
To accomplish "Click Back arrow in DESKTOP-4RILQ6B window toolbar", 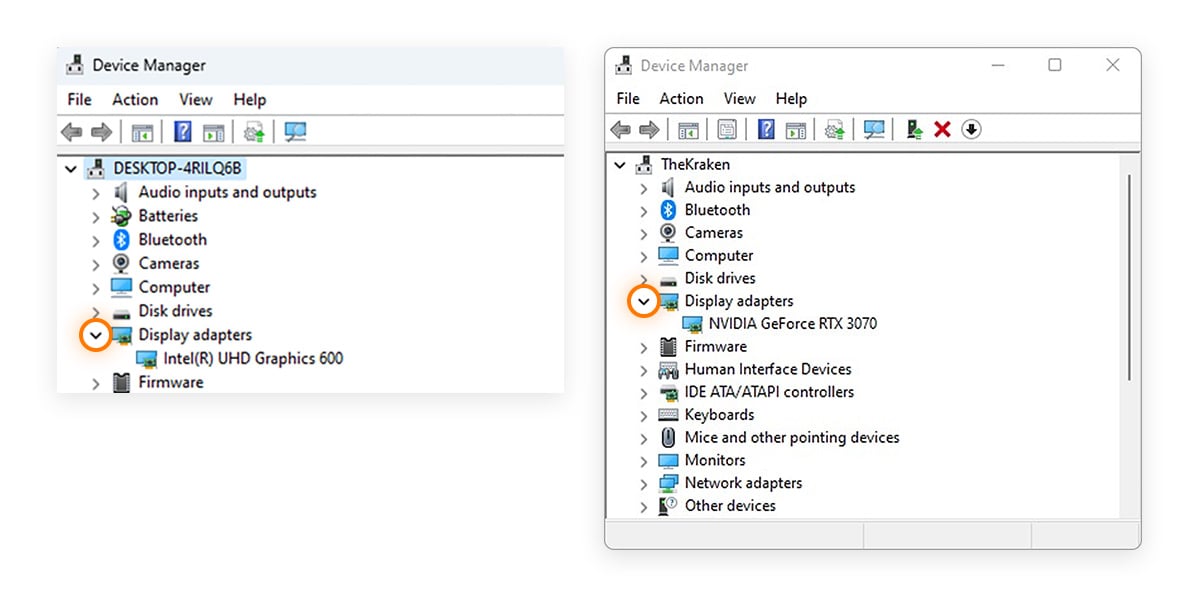I will pyautogui.click(x=72, y=132).
